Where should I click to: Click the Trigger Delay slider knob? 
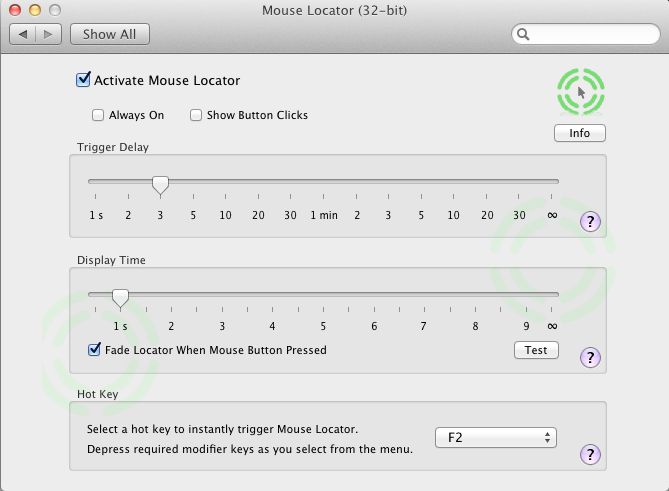tap(160, 185)
